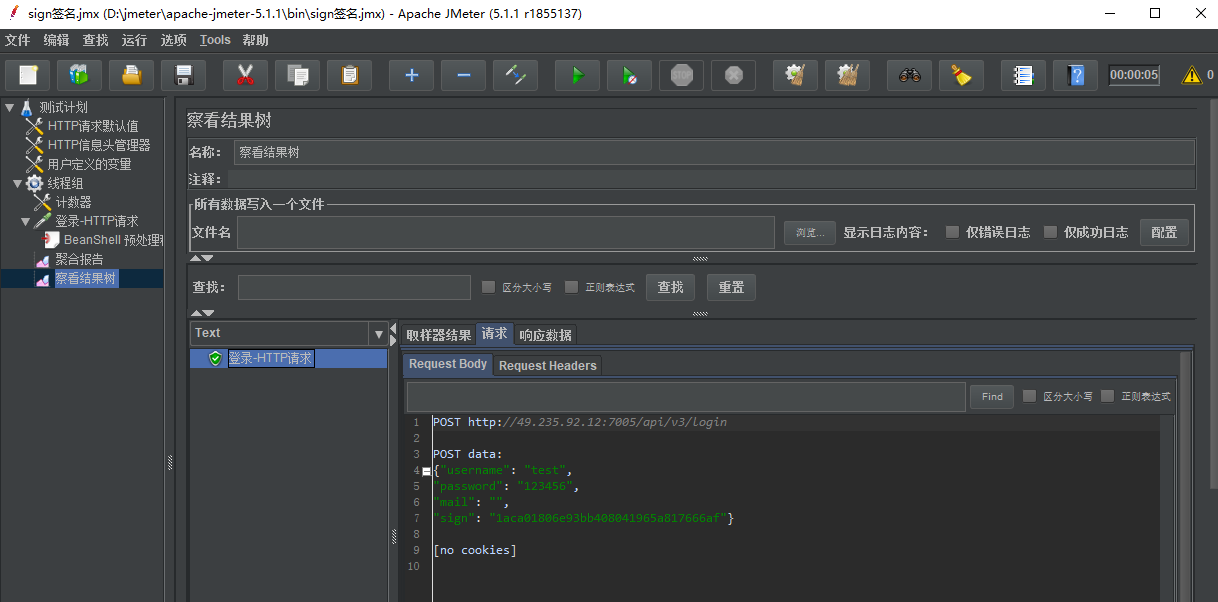Screen dimensions: 1218x602
Task: Collapse the 测试计划 tree node
Action: tap(10, 107)
